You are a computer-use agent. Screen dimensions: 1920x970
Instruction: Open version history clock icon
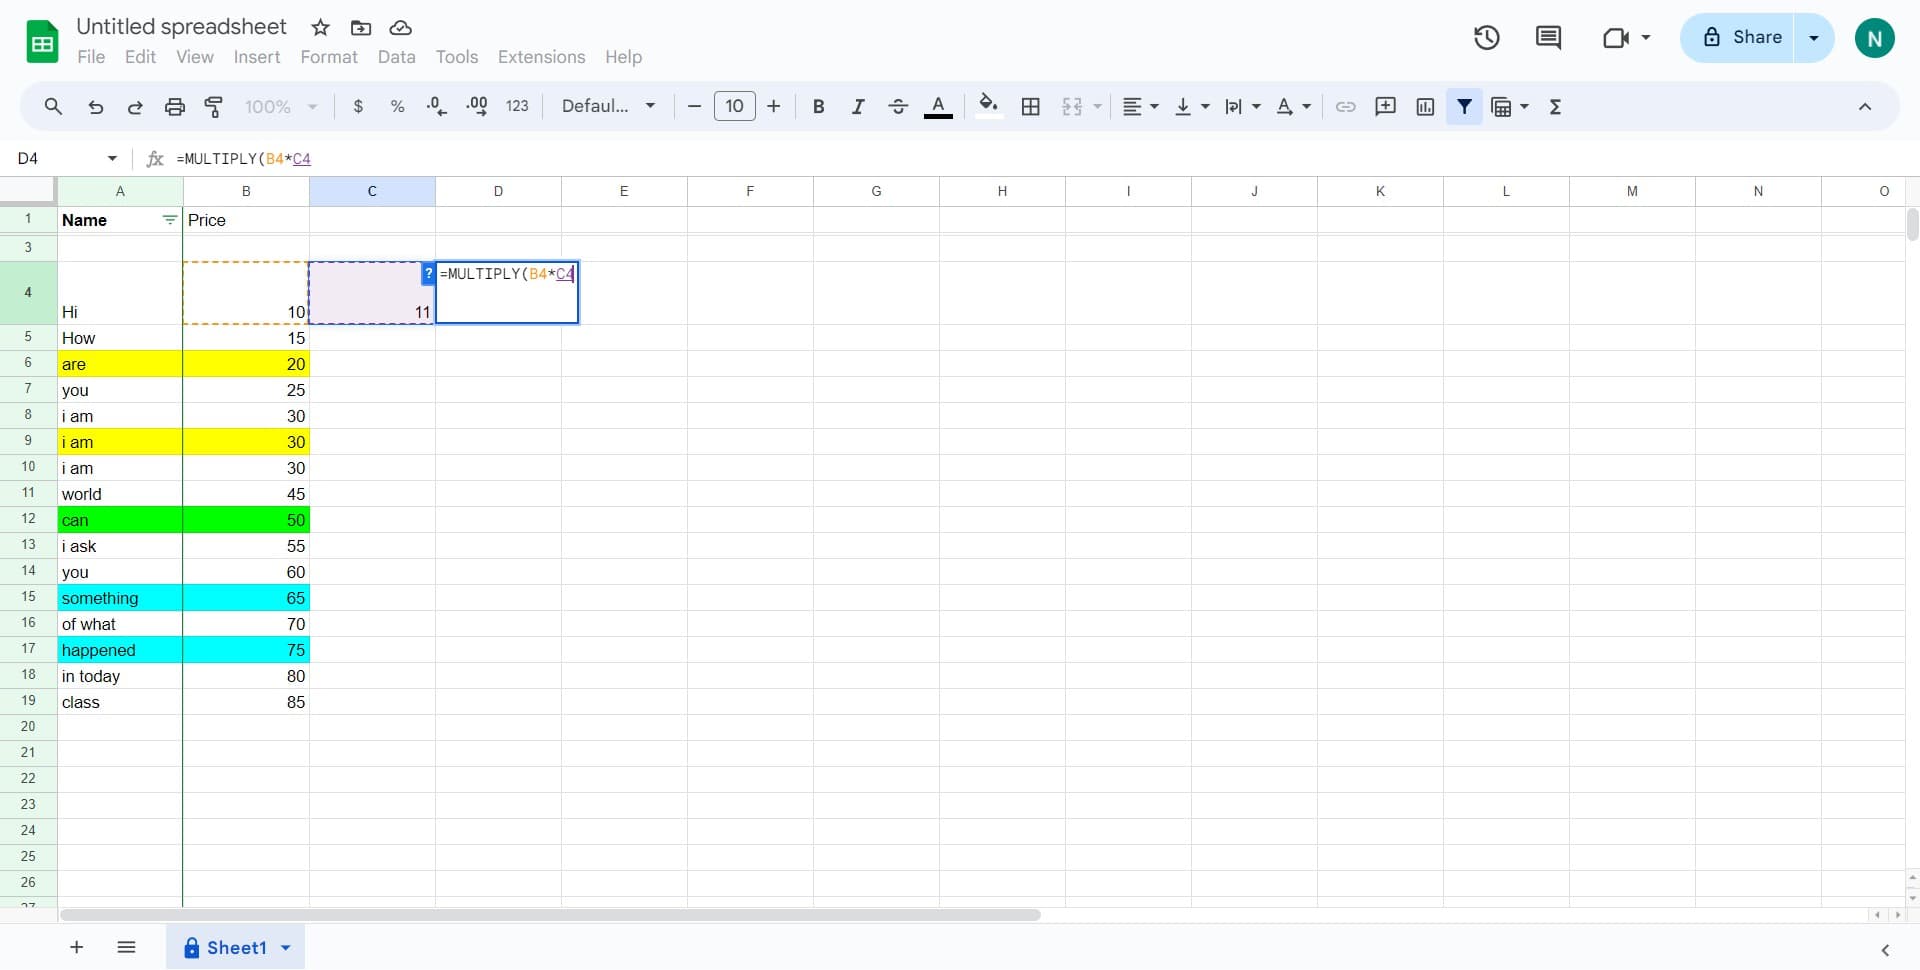point(1486,38)
